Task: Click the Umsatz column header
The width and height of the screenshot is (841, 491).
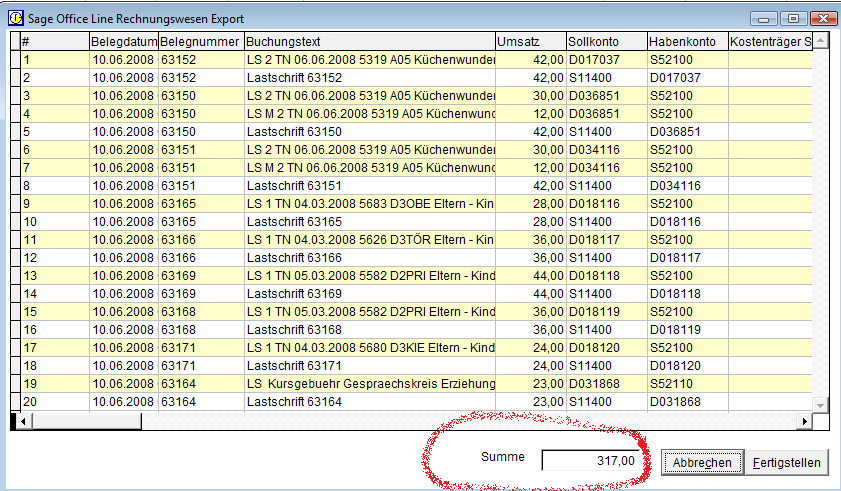Action: tap(531, 41)
